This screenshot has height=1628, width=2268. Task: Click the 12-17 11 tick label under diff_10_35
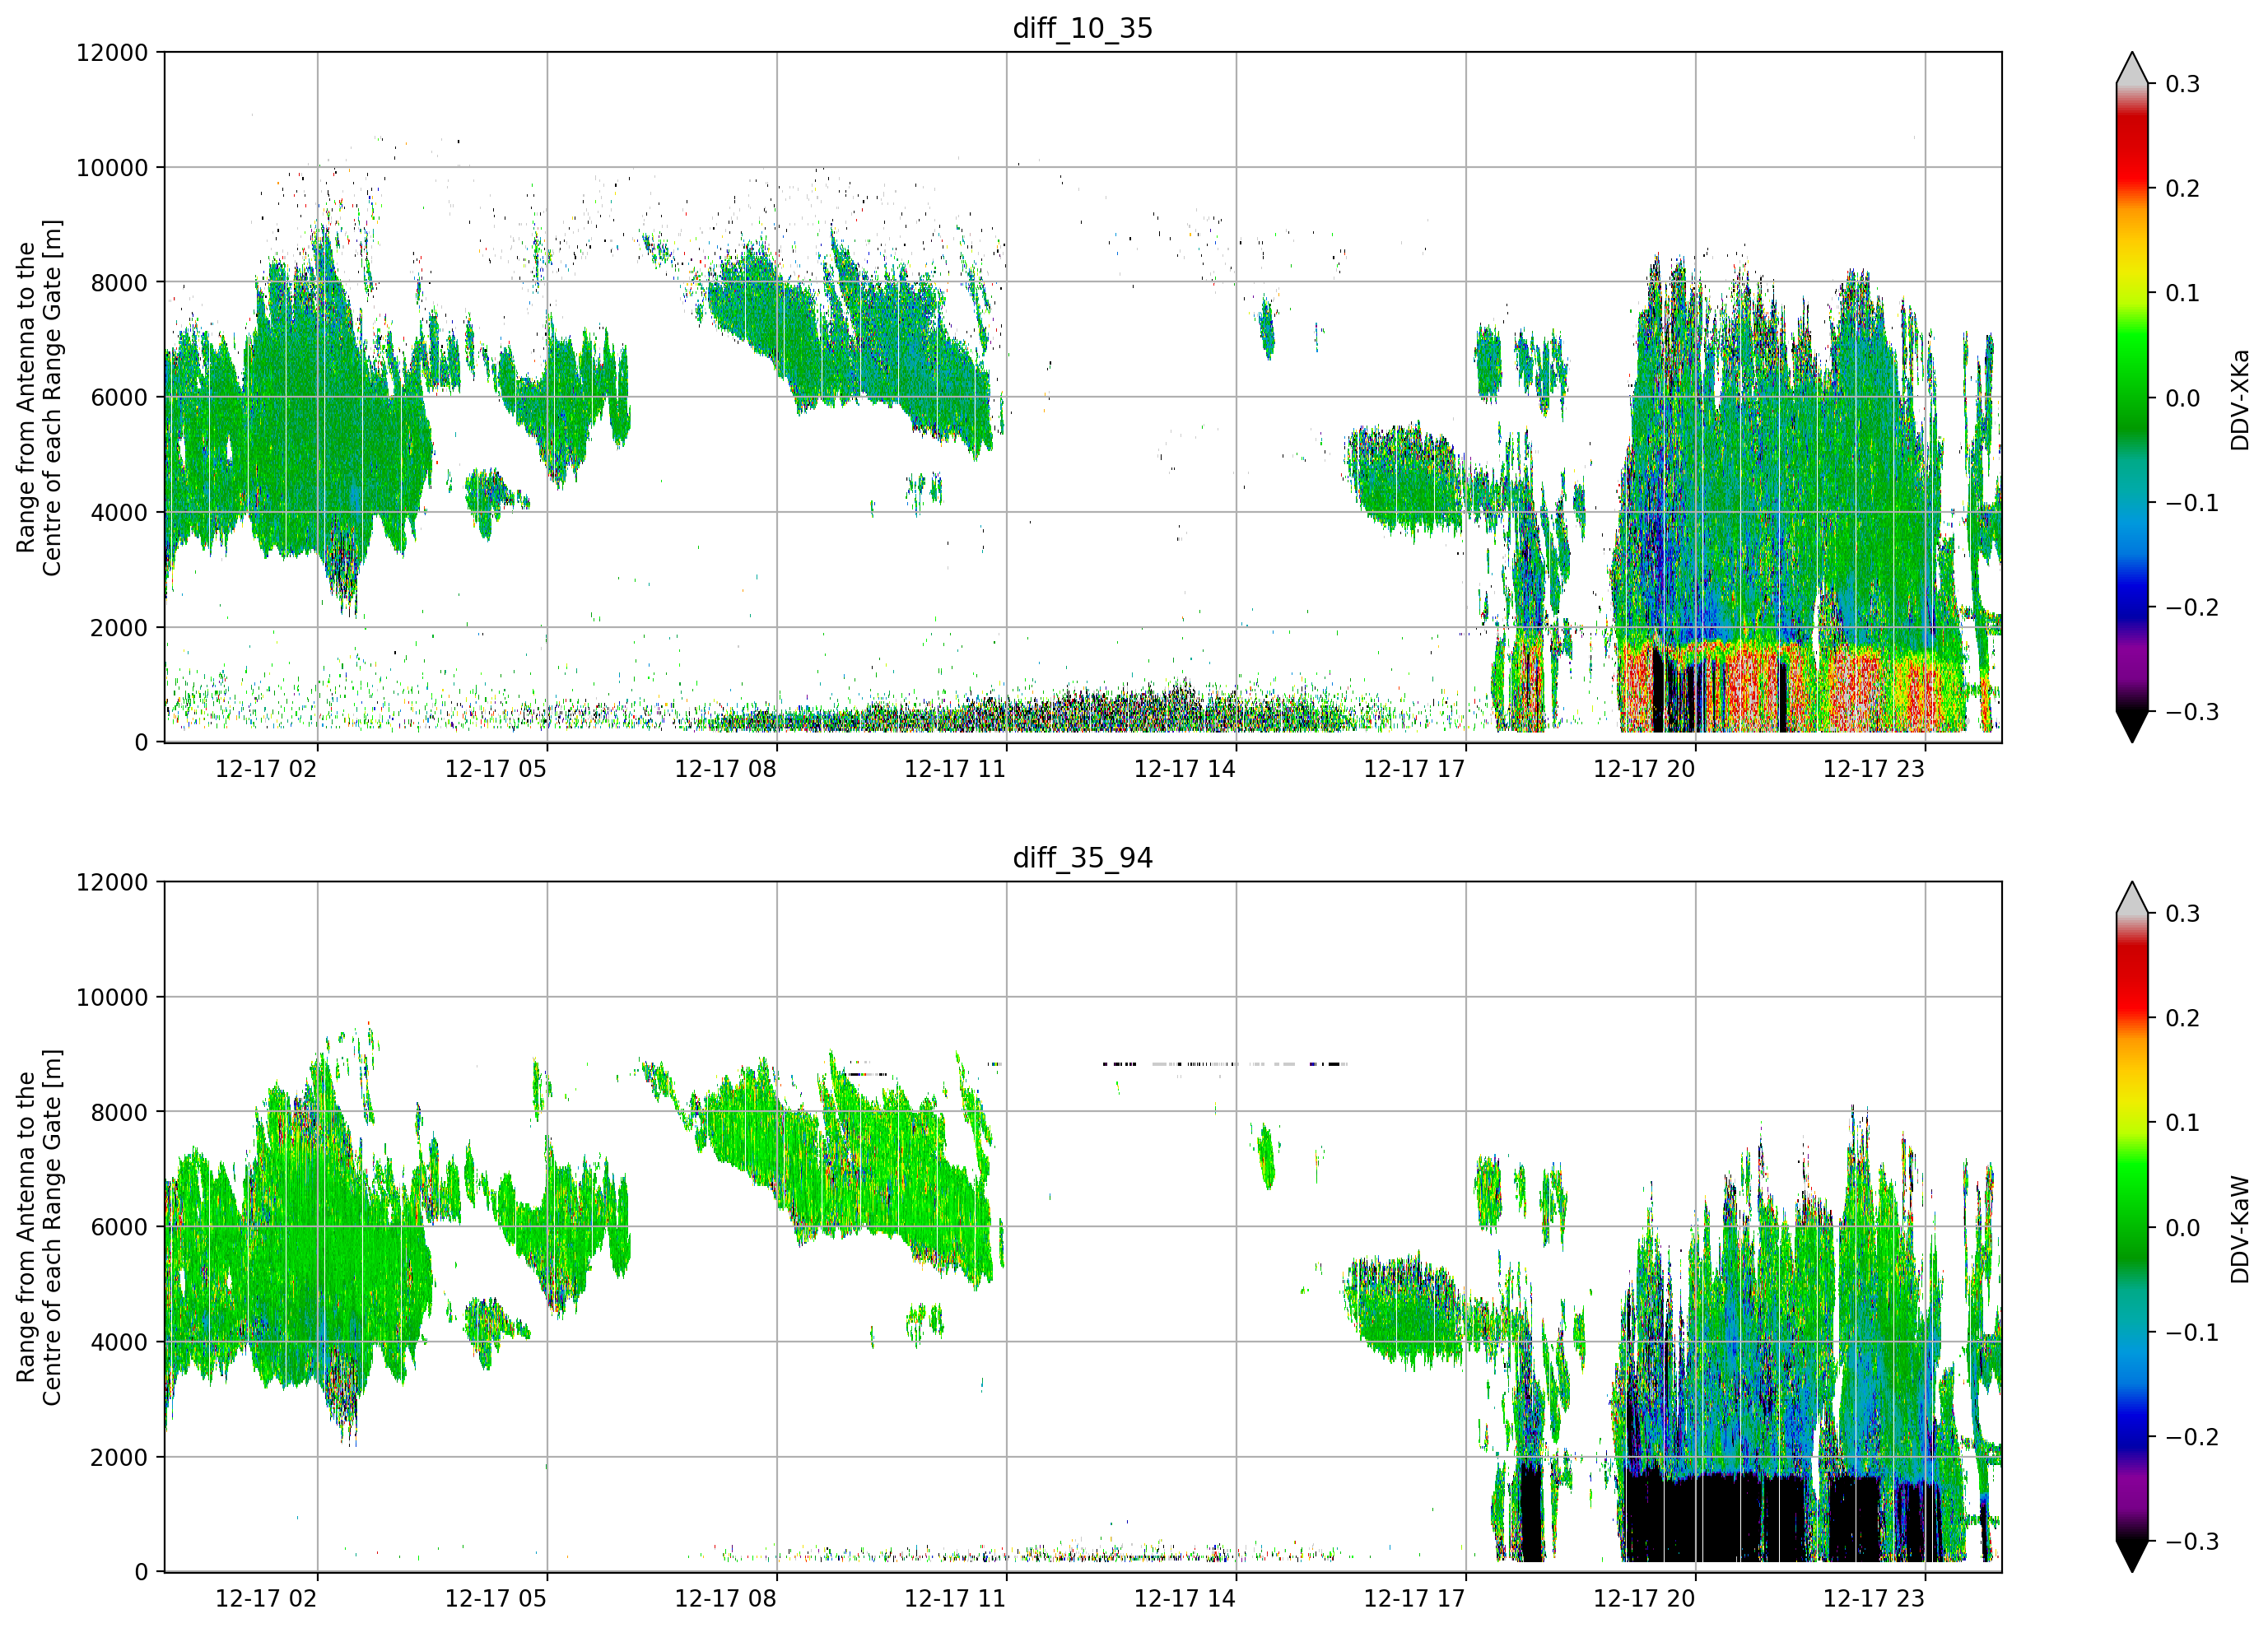(955, 769)
